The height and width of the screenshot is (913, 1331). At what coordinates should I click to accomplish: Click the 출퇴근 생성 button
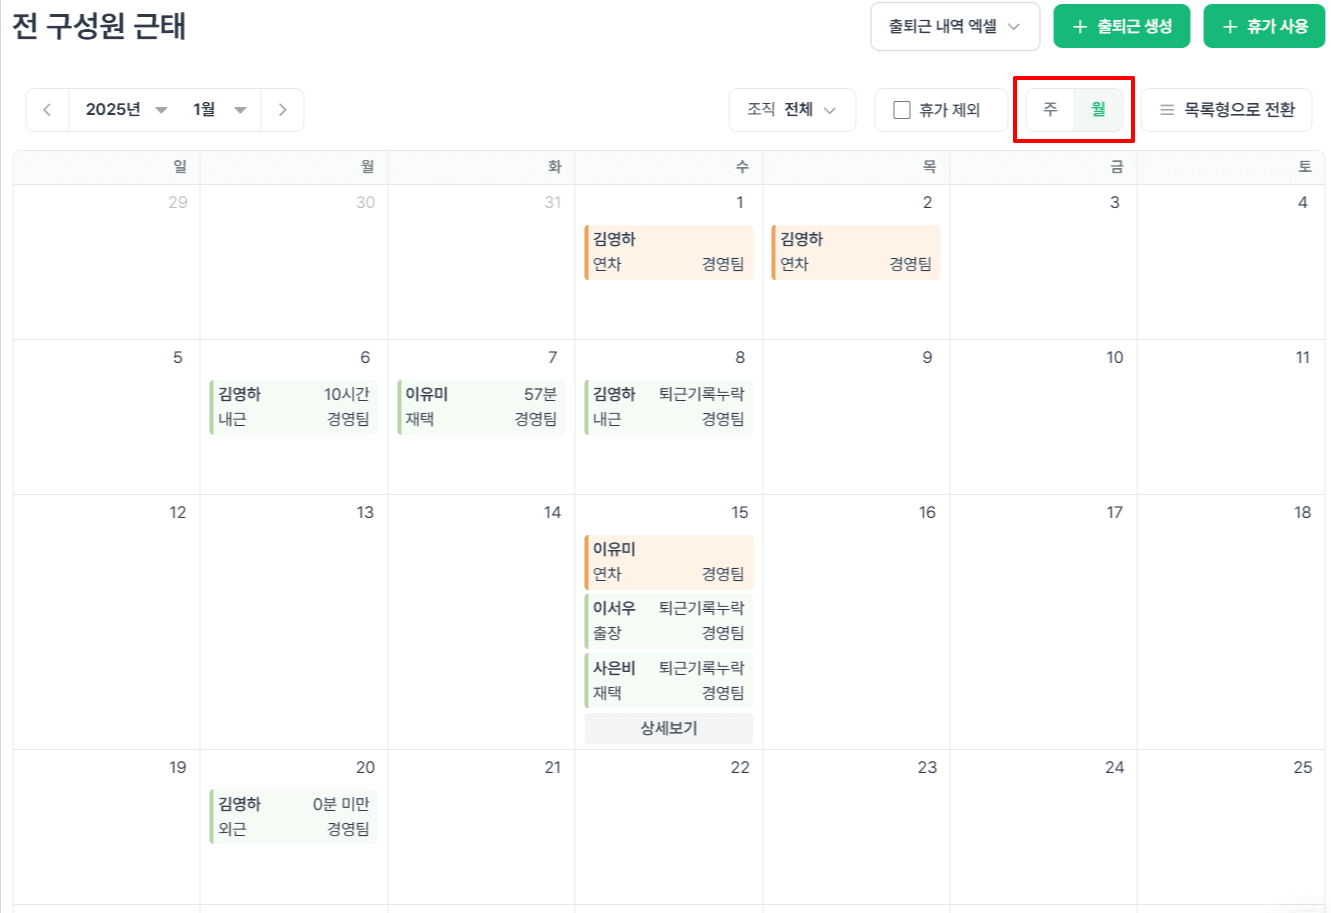click(x=1122, y=26)
